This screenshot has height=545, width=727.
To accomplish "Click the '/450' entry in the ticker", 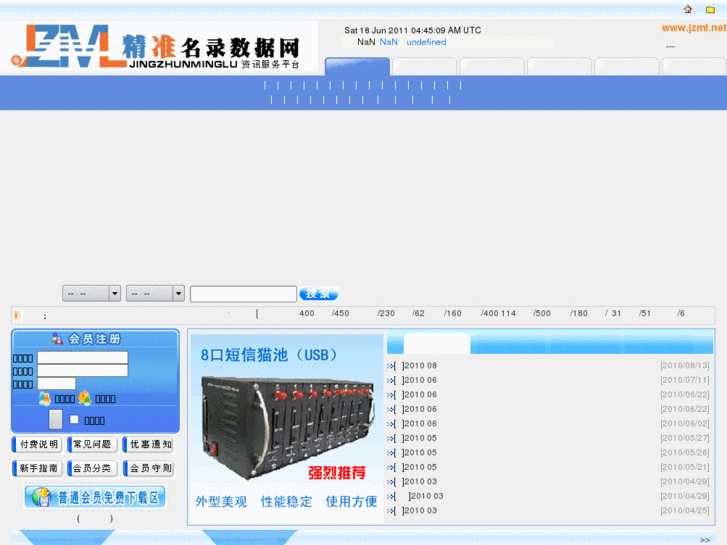I will tap(340, 314).
